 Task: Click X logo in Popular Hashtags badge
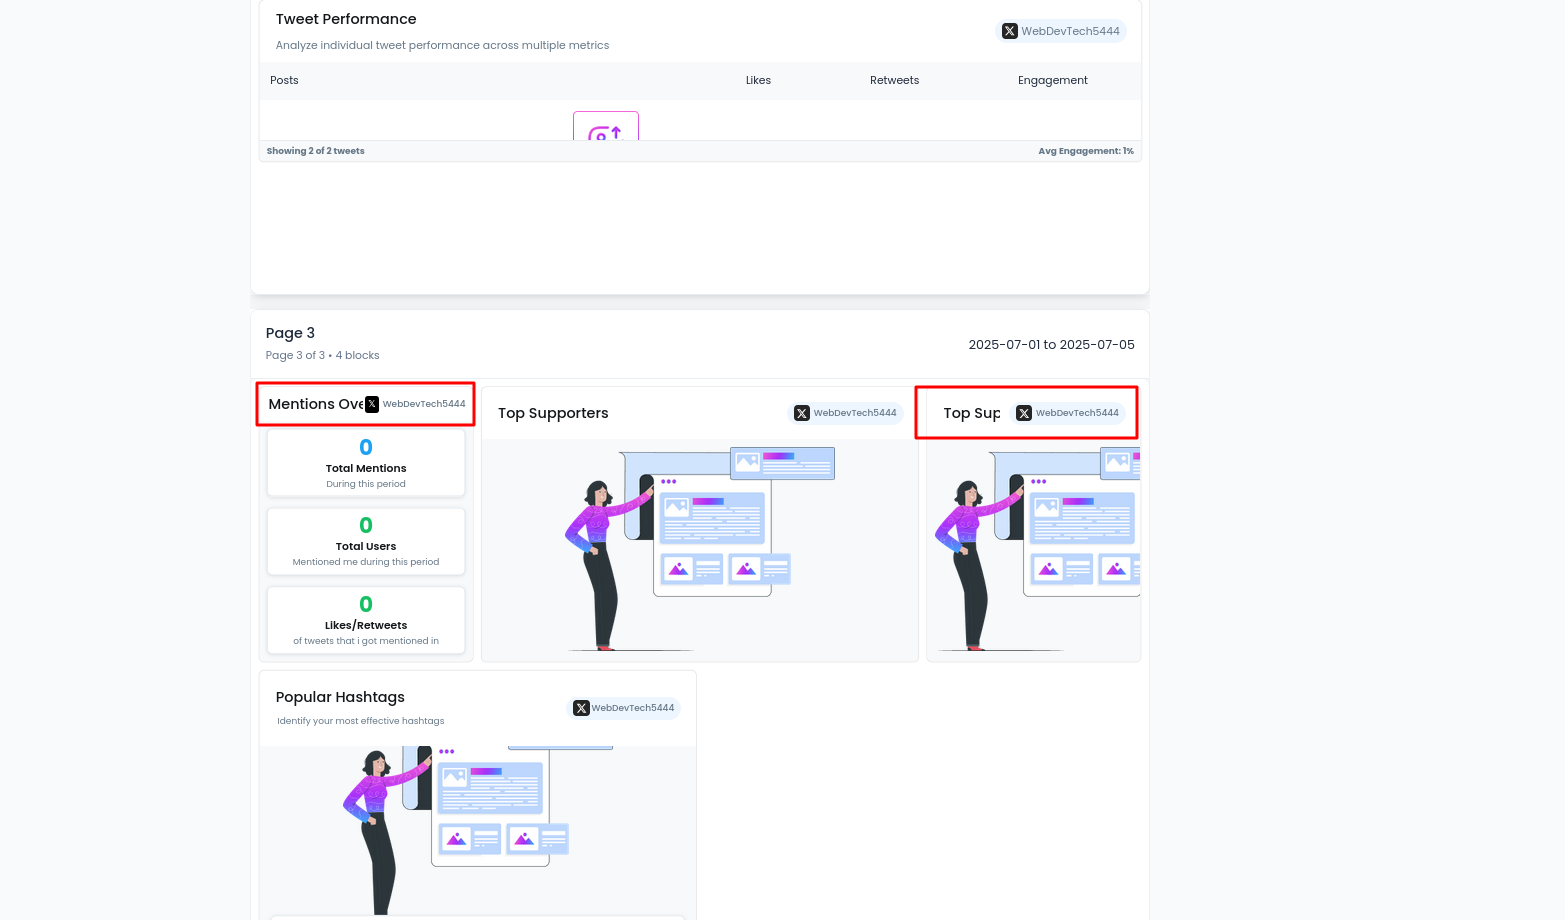tap(581, 708)
